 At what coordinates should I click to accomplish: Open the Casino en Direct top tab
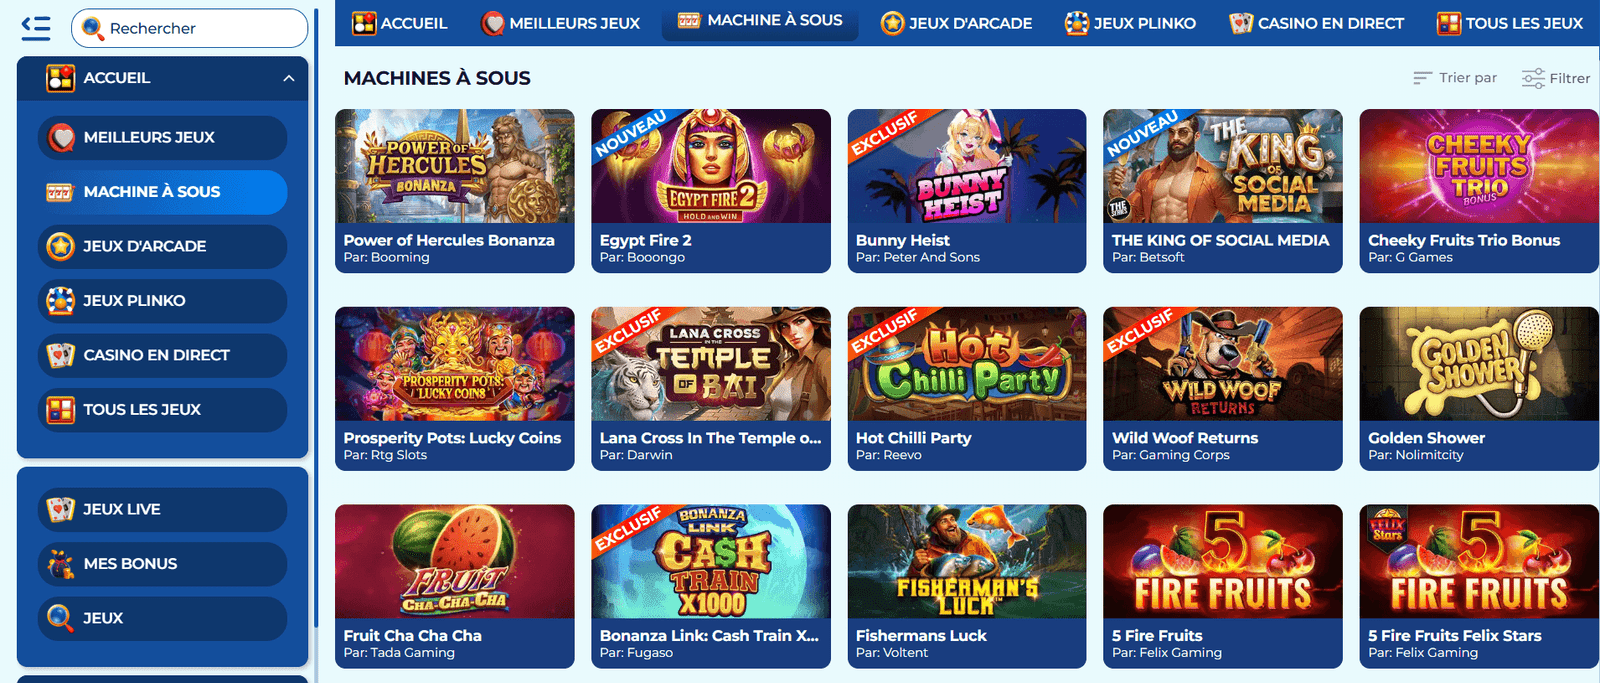pyautogui.click(x=1317, y=23)
